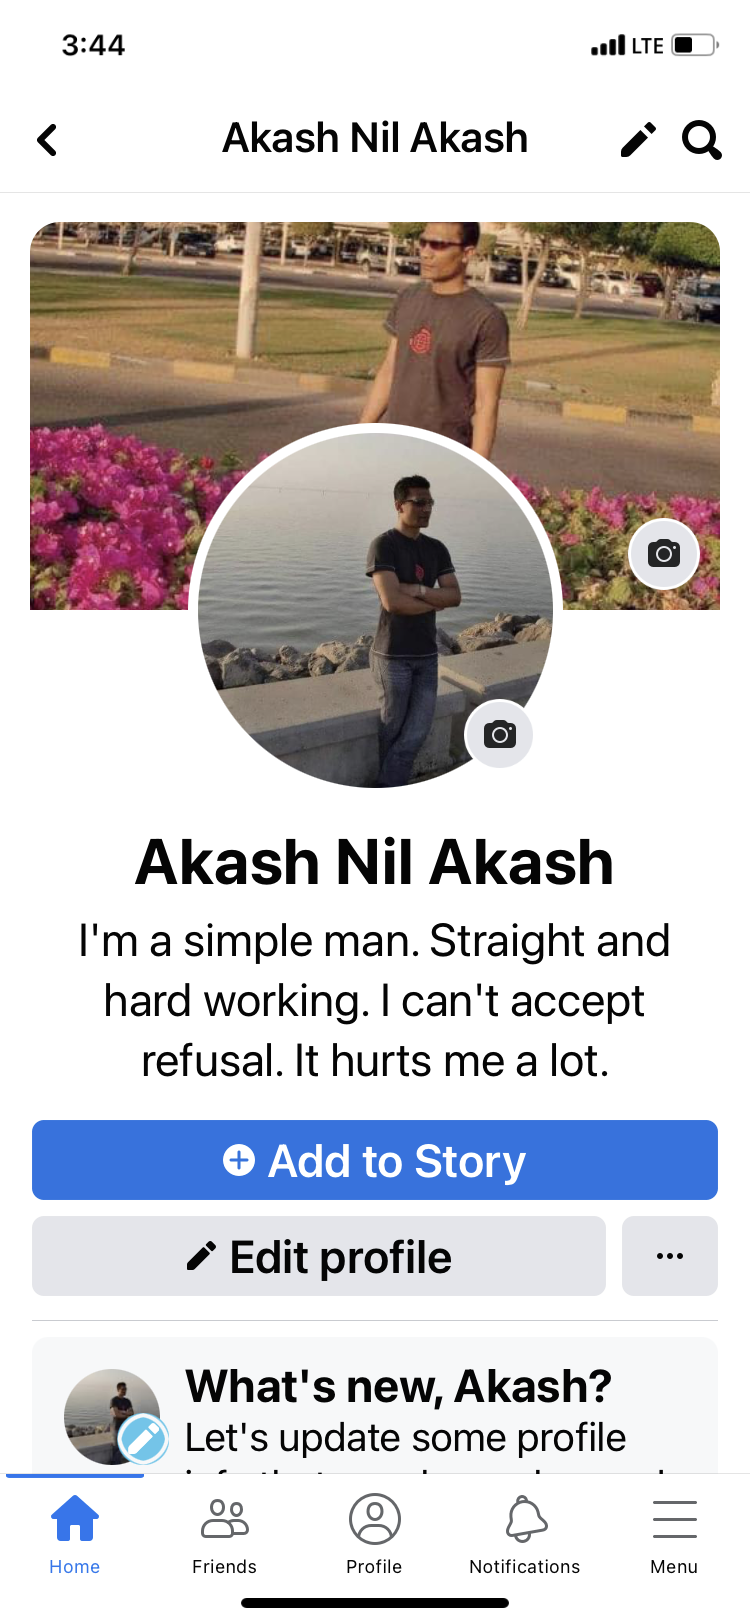
Task: Open the Notifications bell tab
Action: coord(525,1536)
